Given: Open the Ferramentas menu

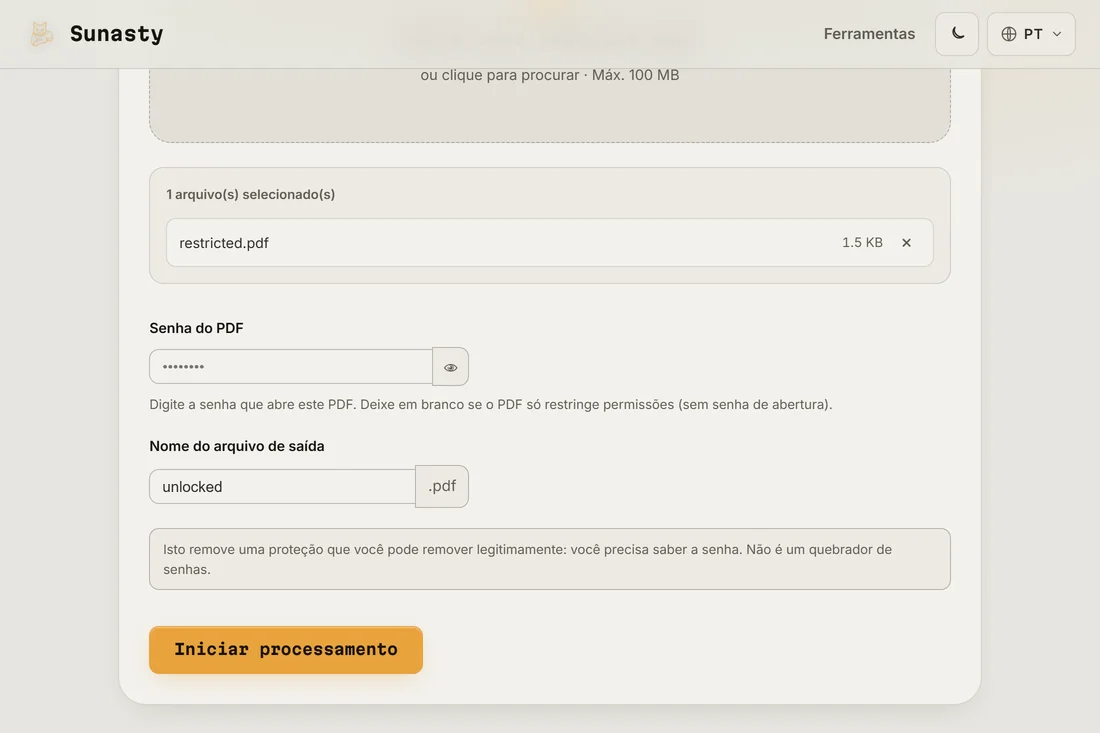Looking at the screenshot, I should 869,34.
